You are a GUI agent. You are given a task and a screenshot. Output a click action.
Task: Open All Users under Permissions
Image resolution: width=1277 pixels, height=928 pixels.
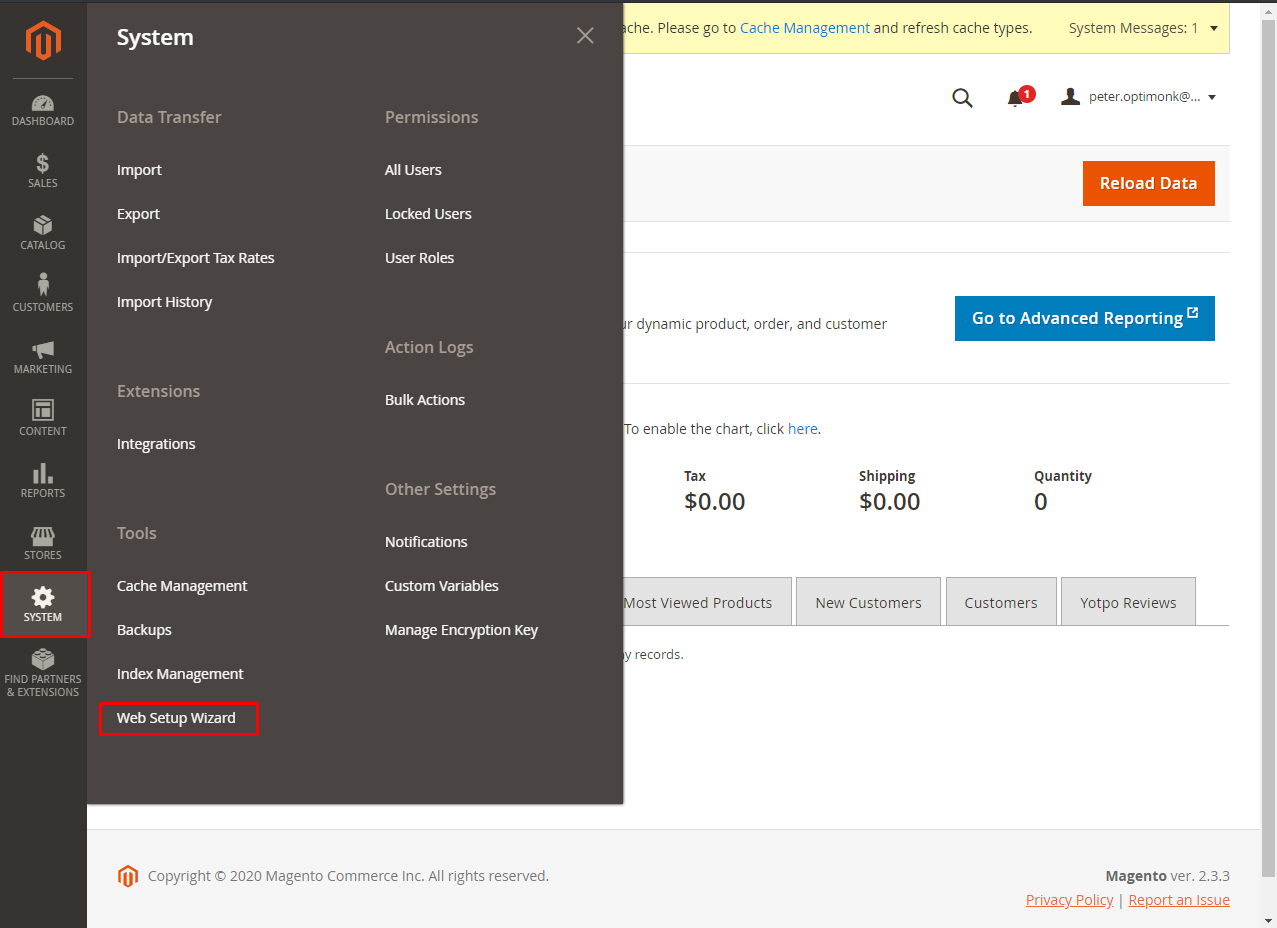(x=413, y=170)
